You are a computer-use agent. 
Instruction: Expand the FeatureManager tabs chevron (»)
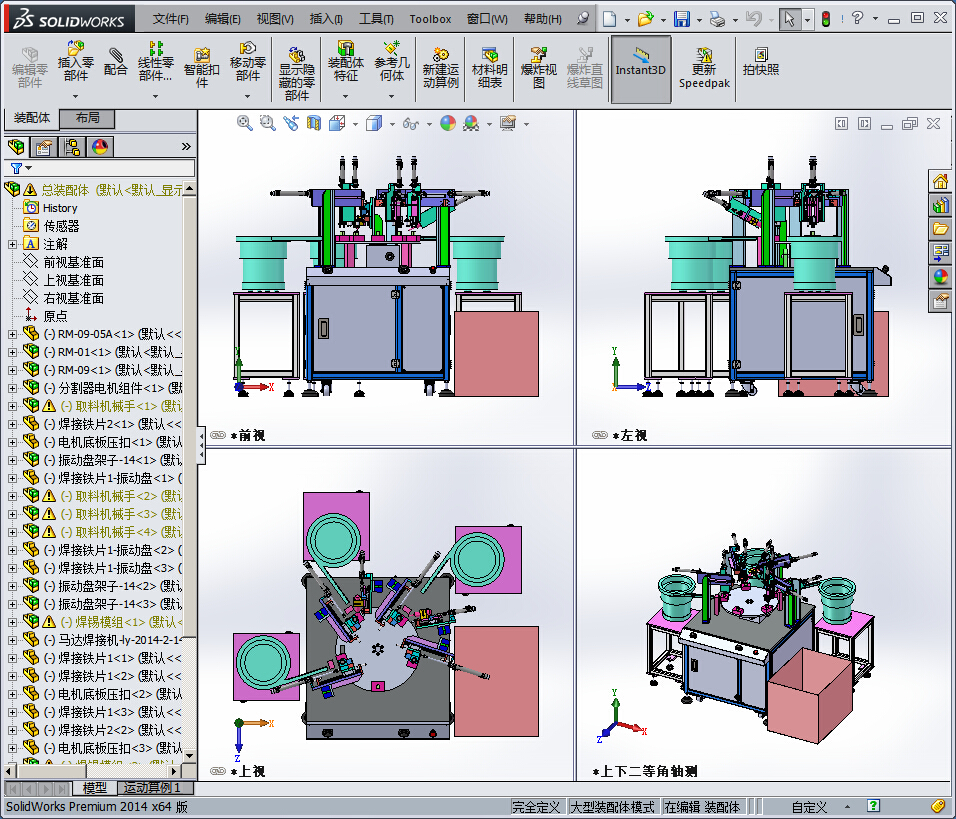(x=186, y=146)
